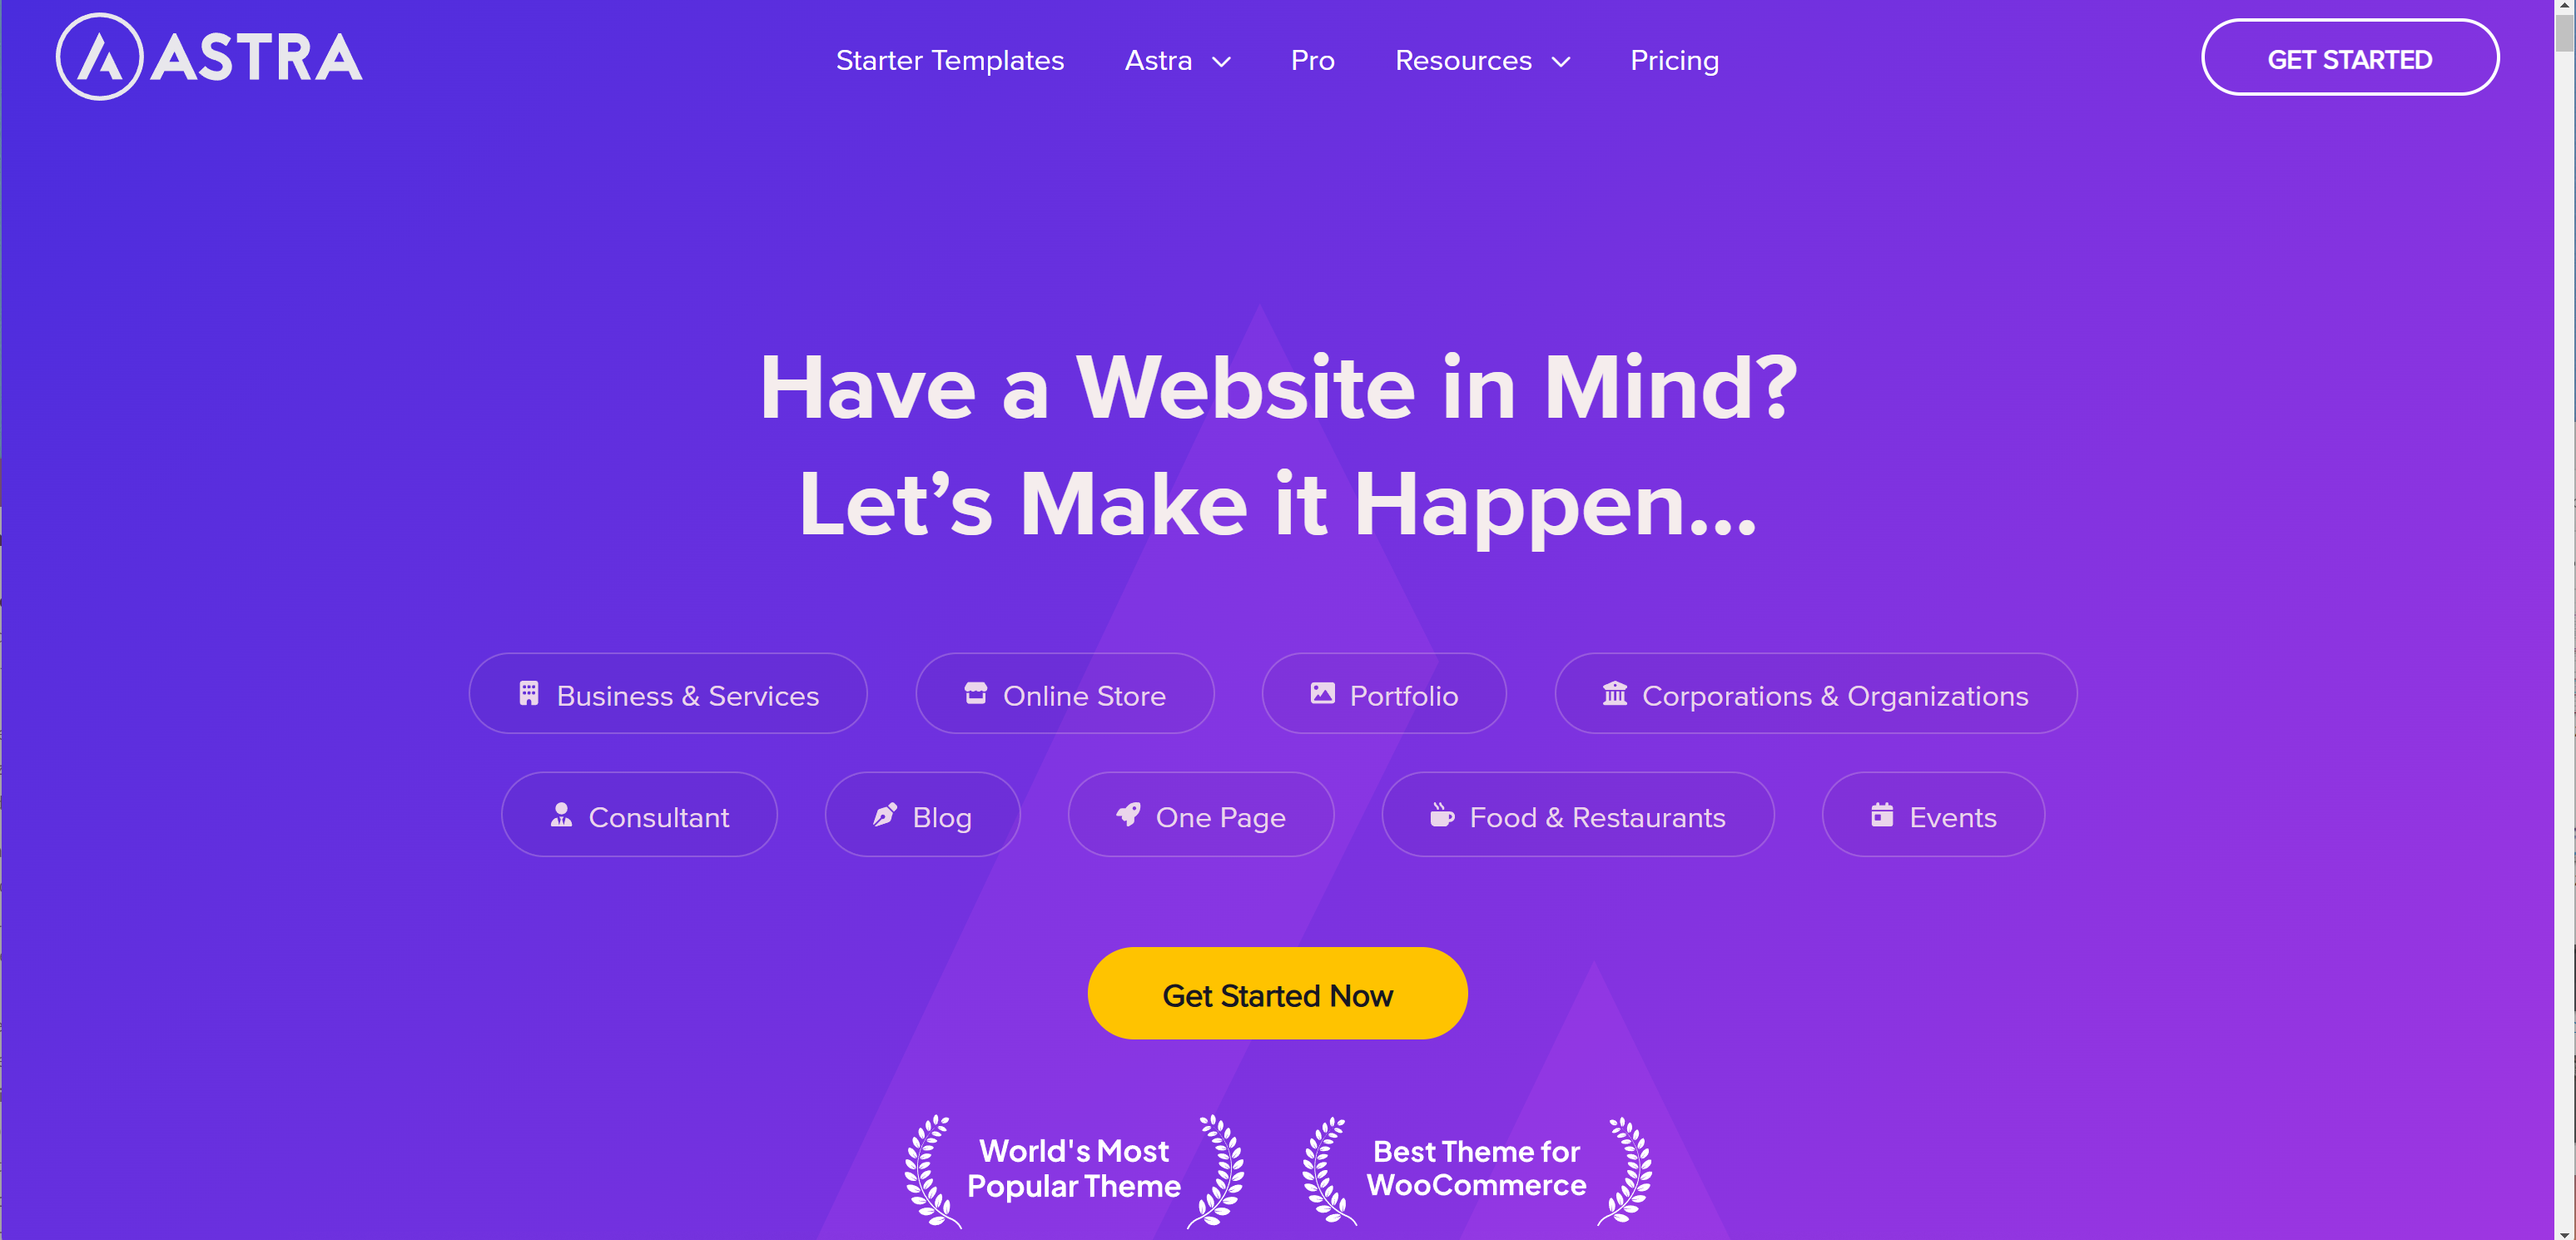Click the Pricing menu item
This screenshot has width=2576, height=1240.
click(x=1675, y=61)
